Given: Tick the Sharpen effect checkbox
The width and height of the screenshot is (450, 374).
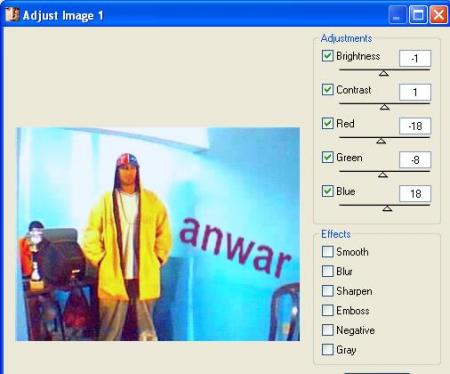Looking at the screenshot, I should 327,291.
